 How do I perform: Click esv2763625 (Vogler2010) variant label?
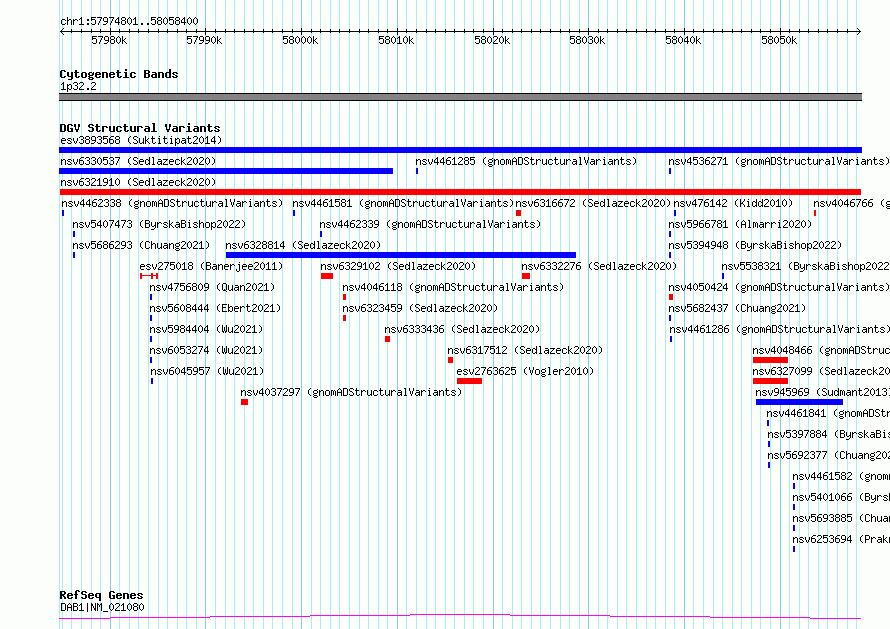(x=525, y=371)
